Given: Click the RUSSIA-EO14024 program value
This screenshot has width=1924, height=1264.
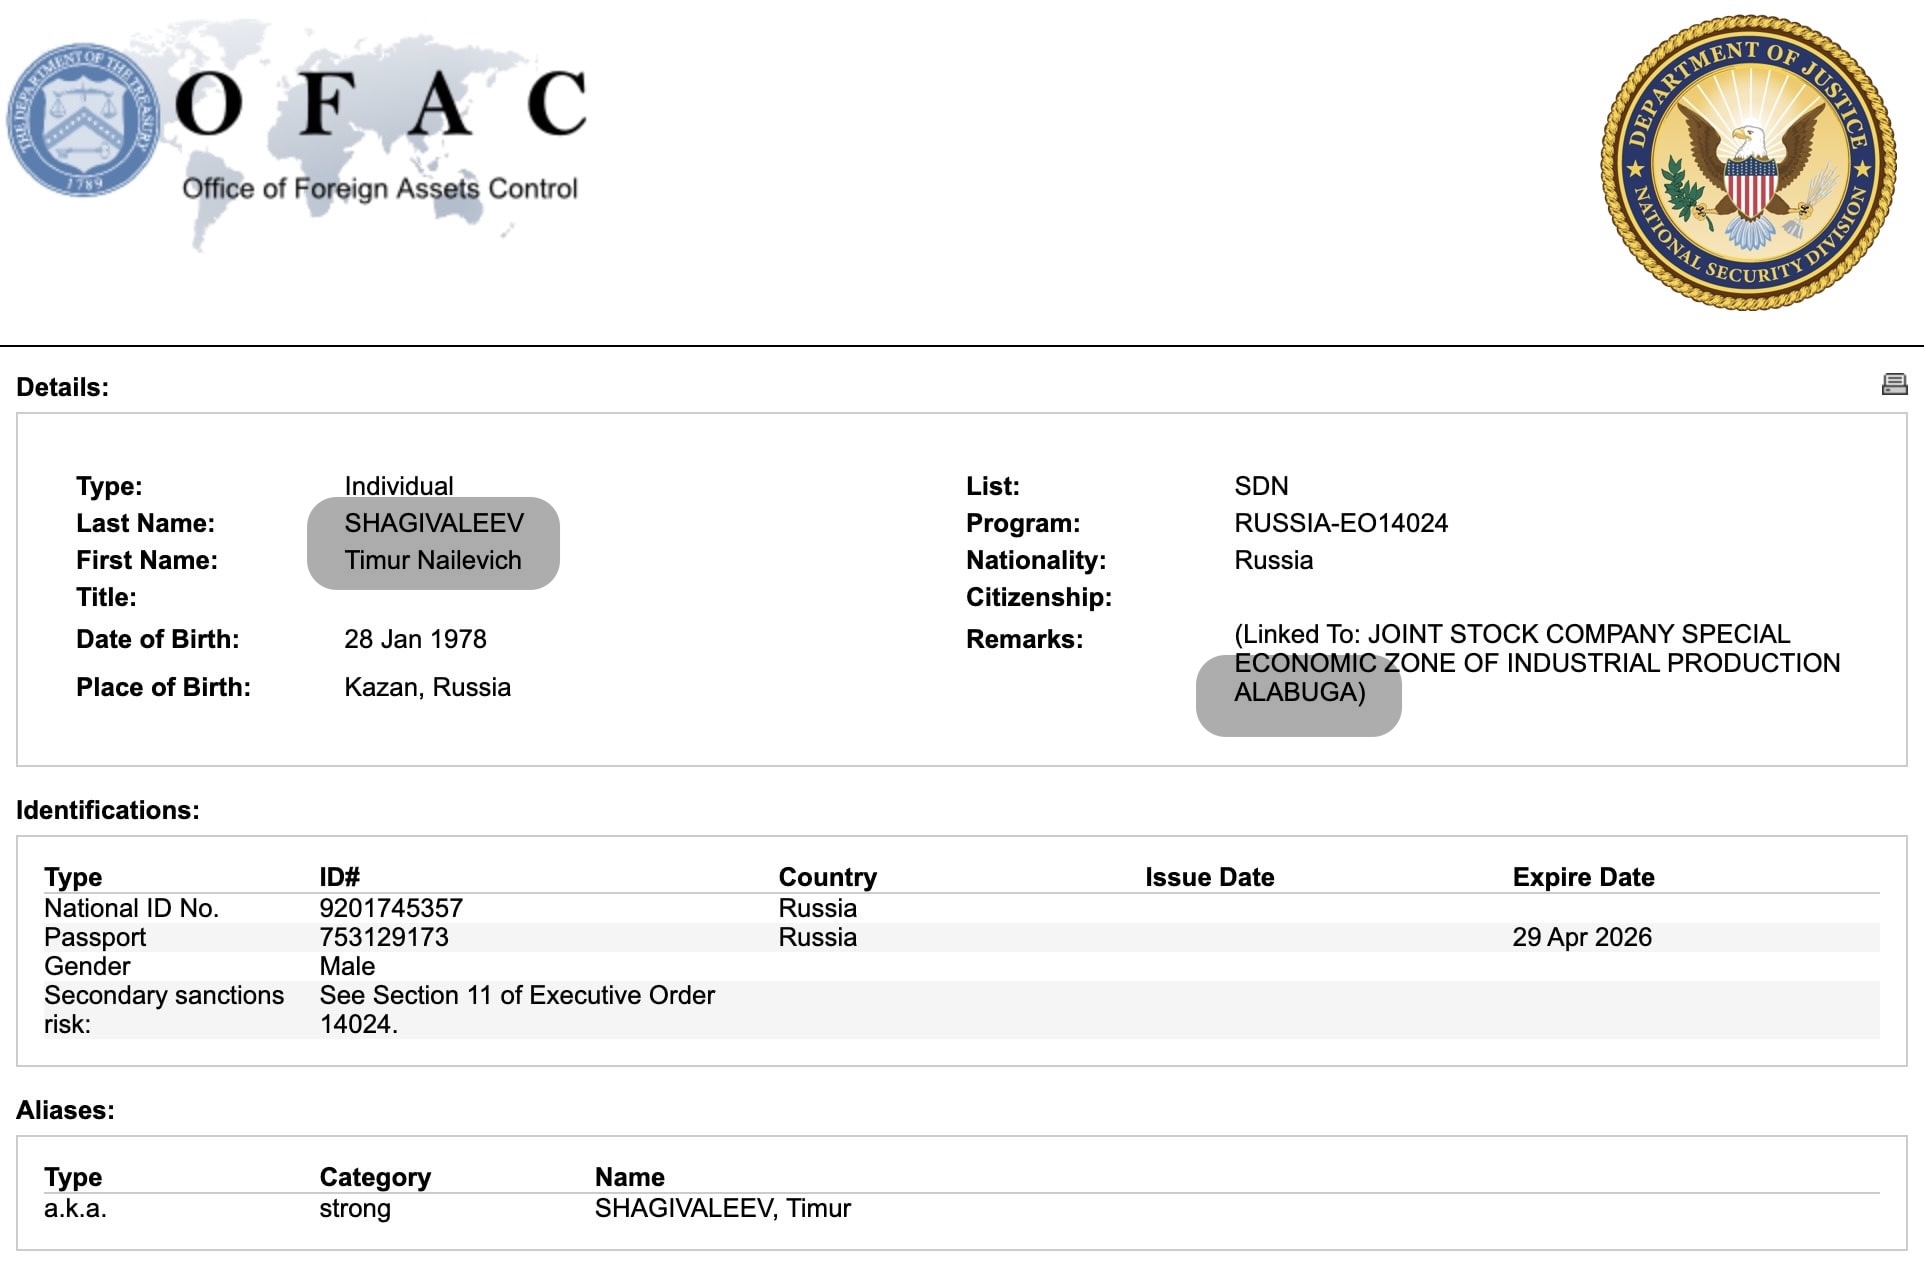Looking at the screenshot, I should coord(1341,523).
